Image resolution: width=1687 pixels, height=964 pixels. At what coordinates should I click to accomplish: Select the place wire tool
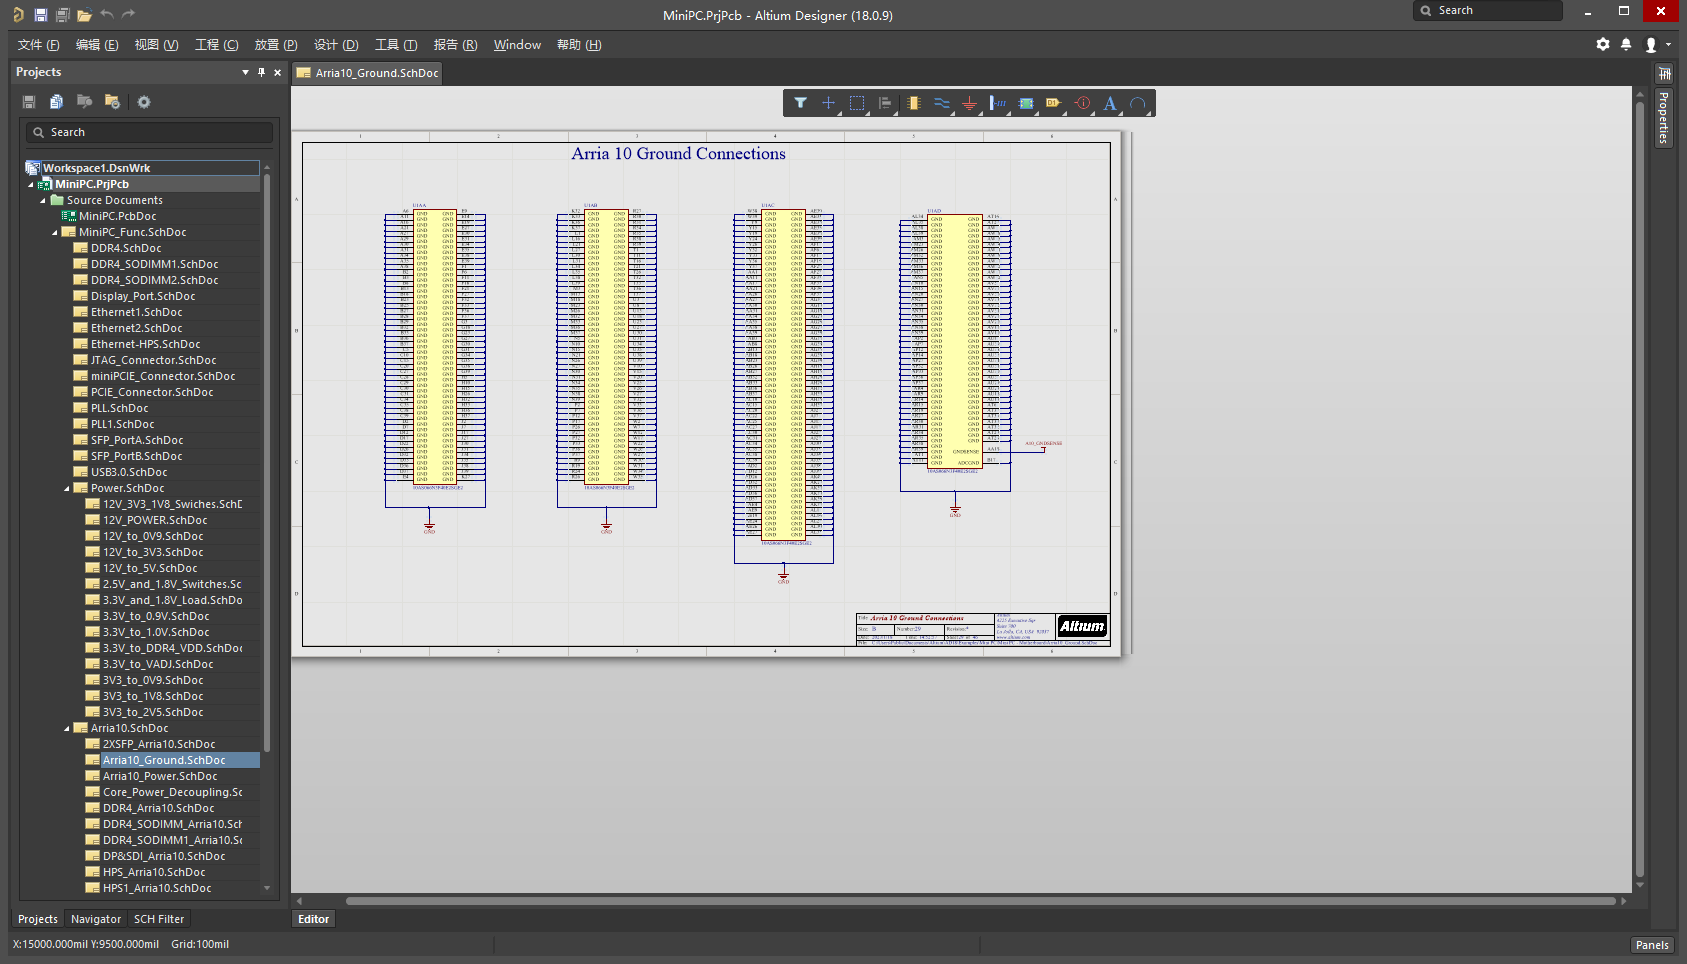[941, 103]
